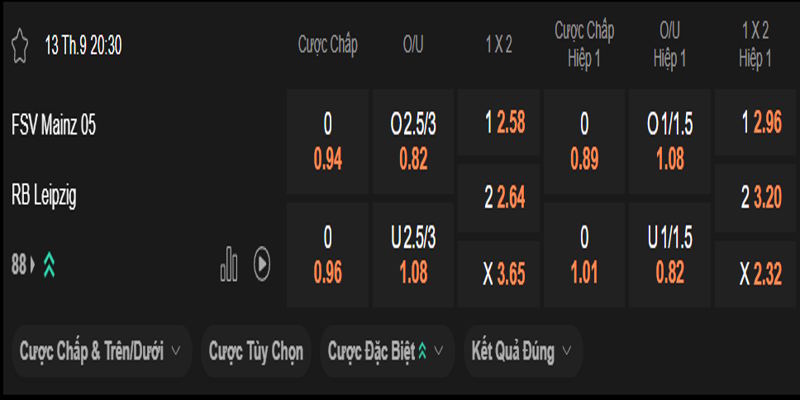
Task: Open the Kết Quả Đúng dropdown
Action: 523,351
